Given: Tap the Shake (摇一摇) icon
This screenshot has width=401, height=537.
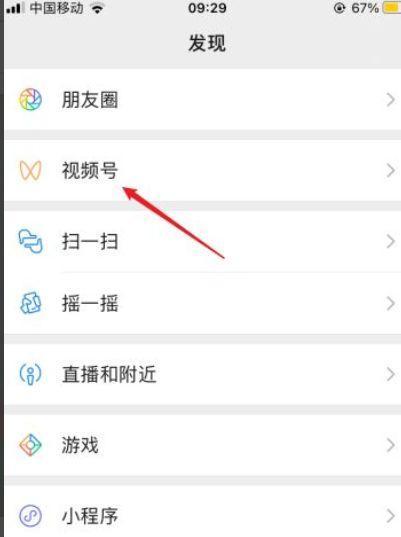Looking at the screenshot, I should tap(30, 303).
